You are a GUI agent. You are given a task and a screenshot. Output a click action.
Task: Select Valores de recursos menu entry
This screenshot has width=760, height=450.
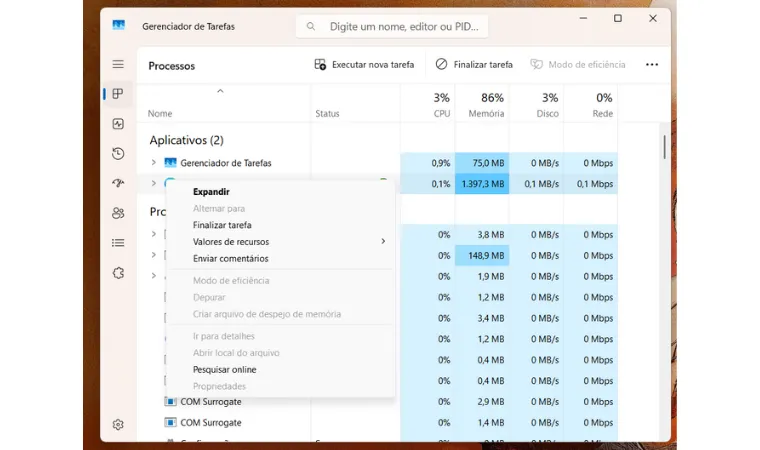point(231,241)
